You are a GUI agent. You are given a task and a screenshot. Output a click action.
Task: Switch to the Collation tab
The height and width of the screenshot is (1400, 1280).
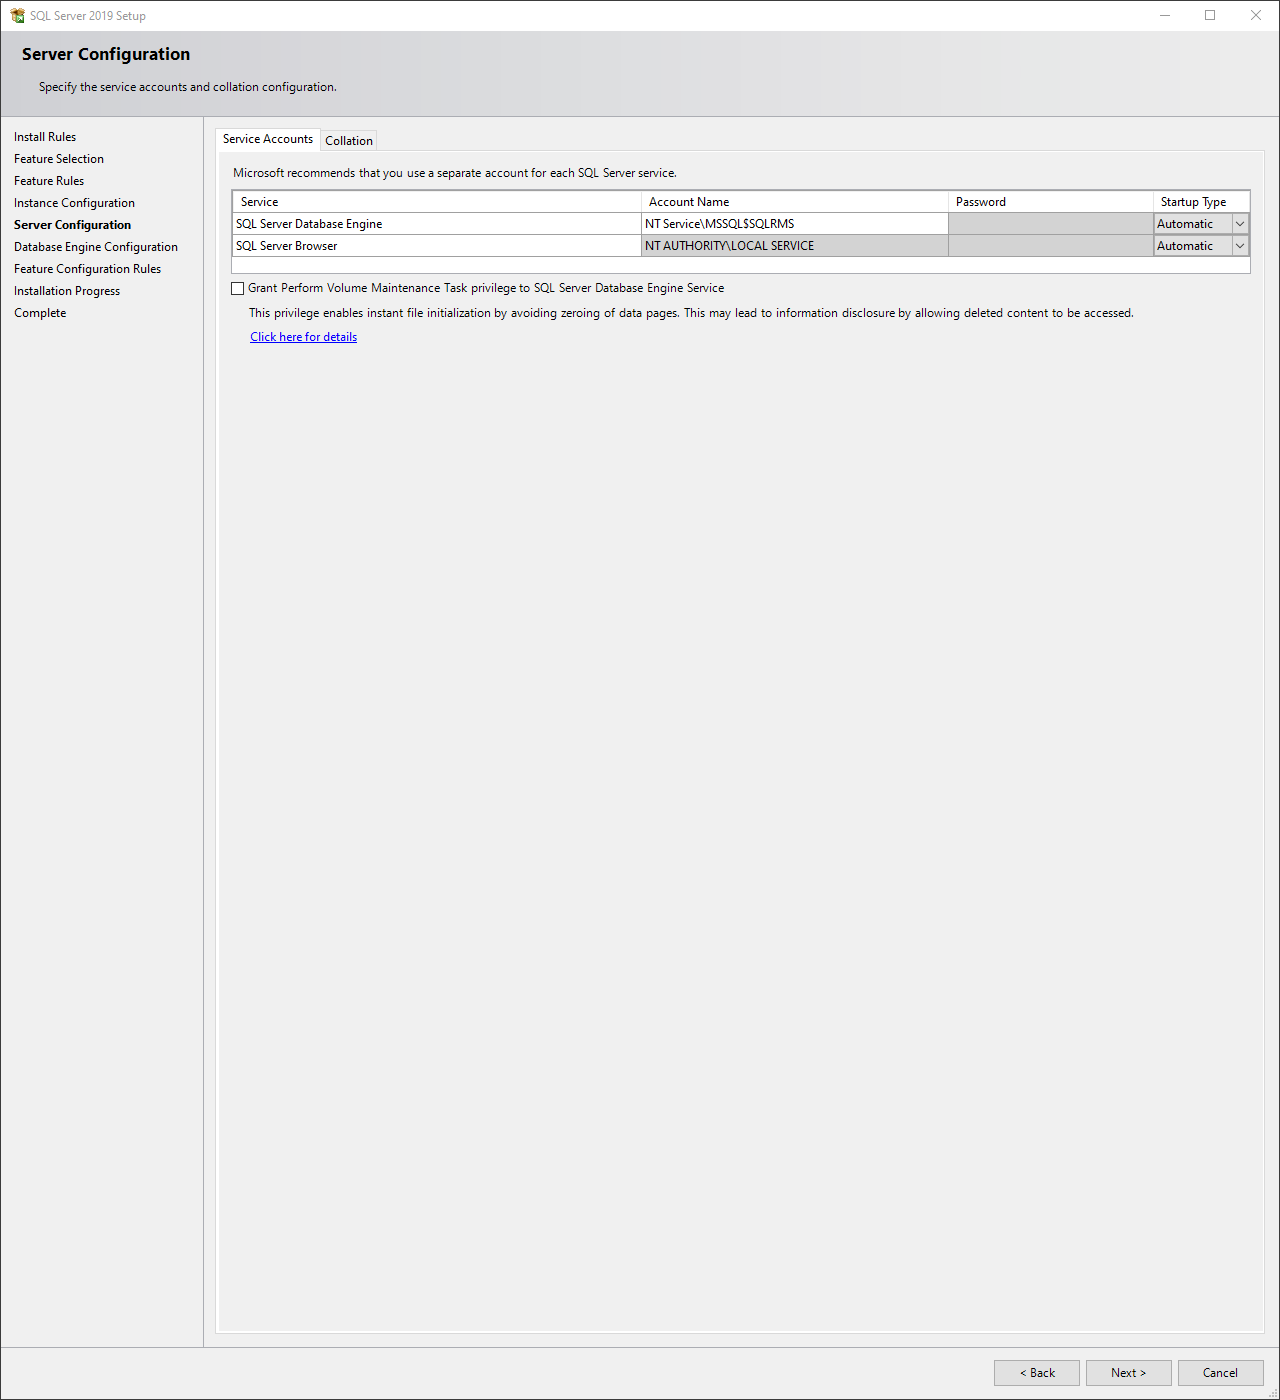349,141
